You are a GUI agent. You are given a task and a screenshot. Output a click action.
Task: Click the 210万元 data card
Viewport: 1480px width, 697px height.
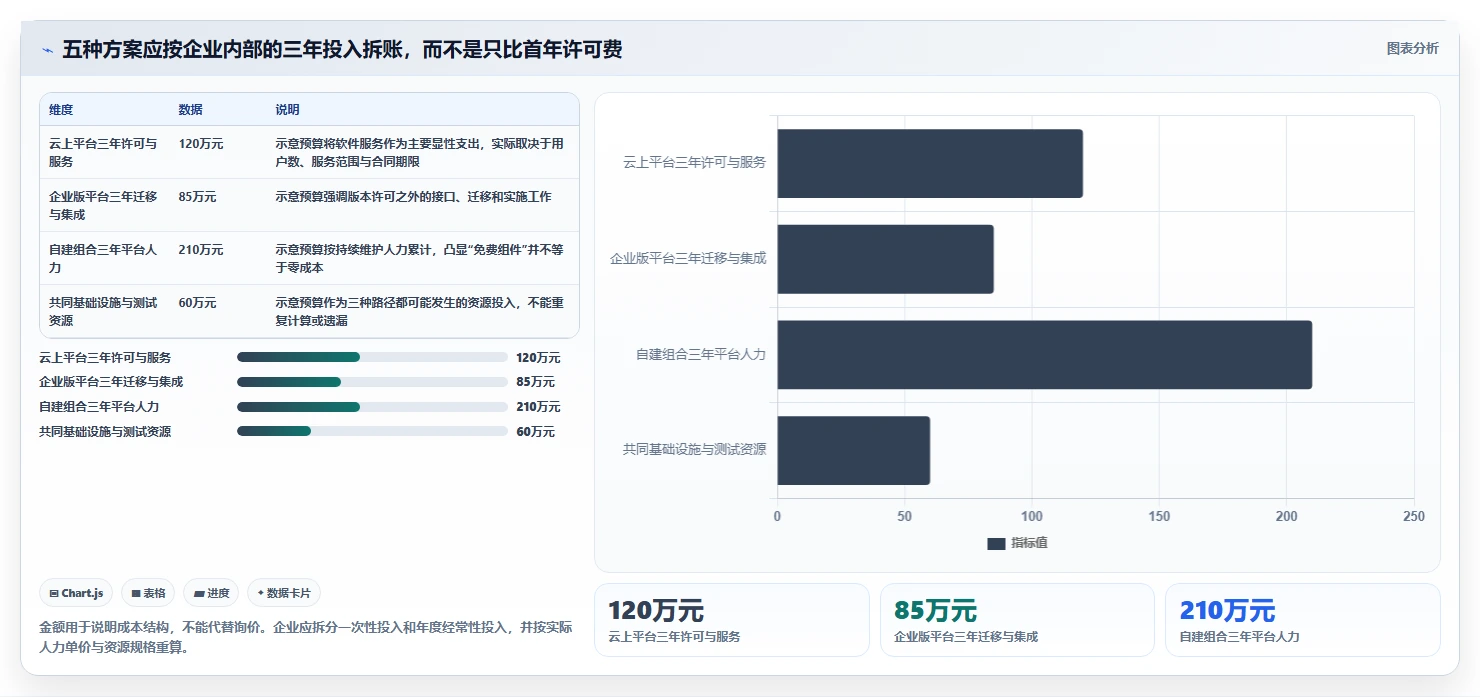(1303, 620)
